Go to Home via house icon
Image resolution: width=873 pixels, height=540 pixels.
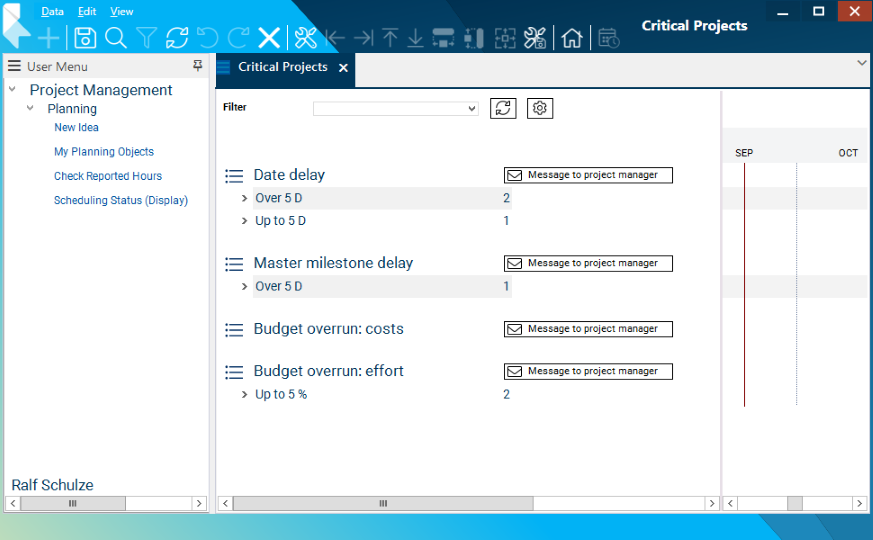[572, 38]
